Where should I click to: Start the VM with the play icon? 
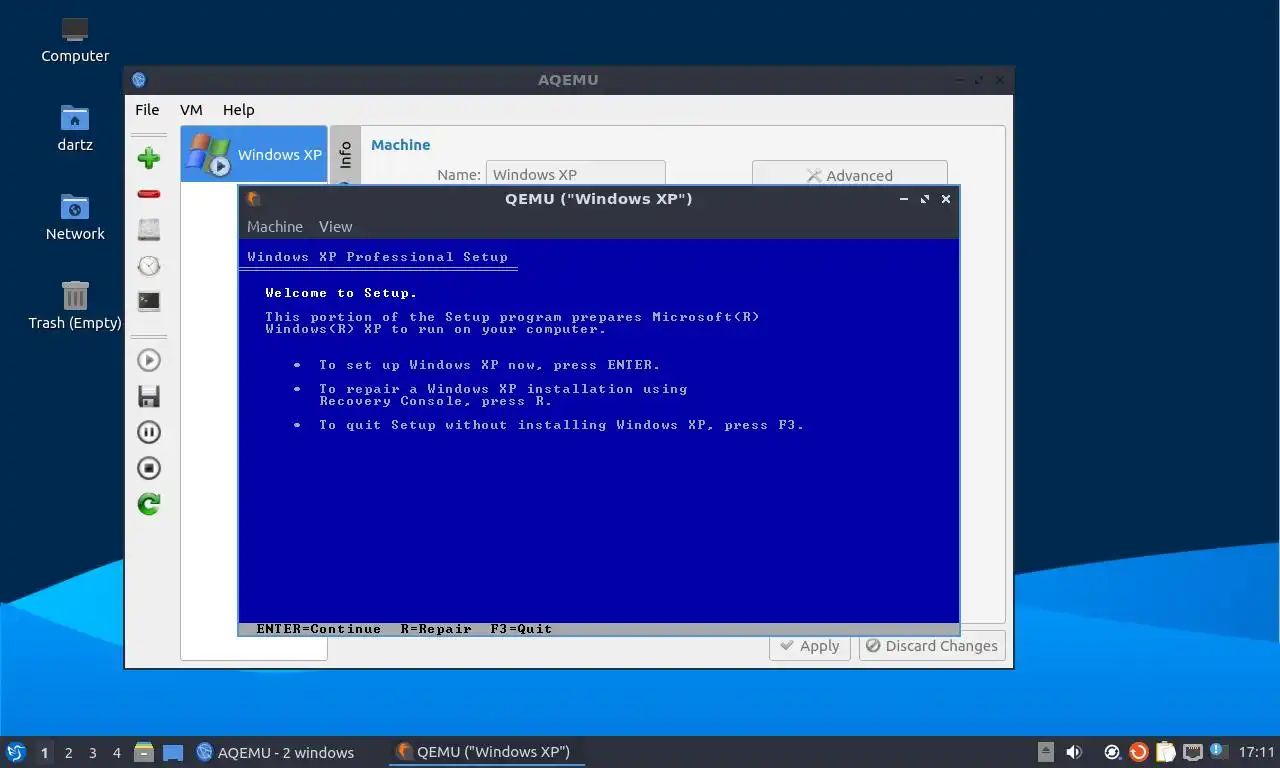[x=149, y=360]
